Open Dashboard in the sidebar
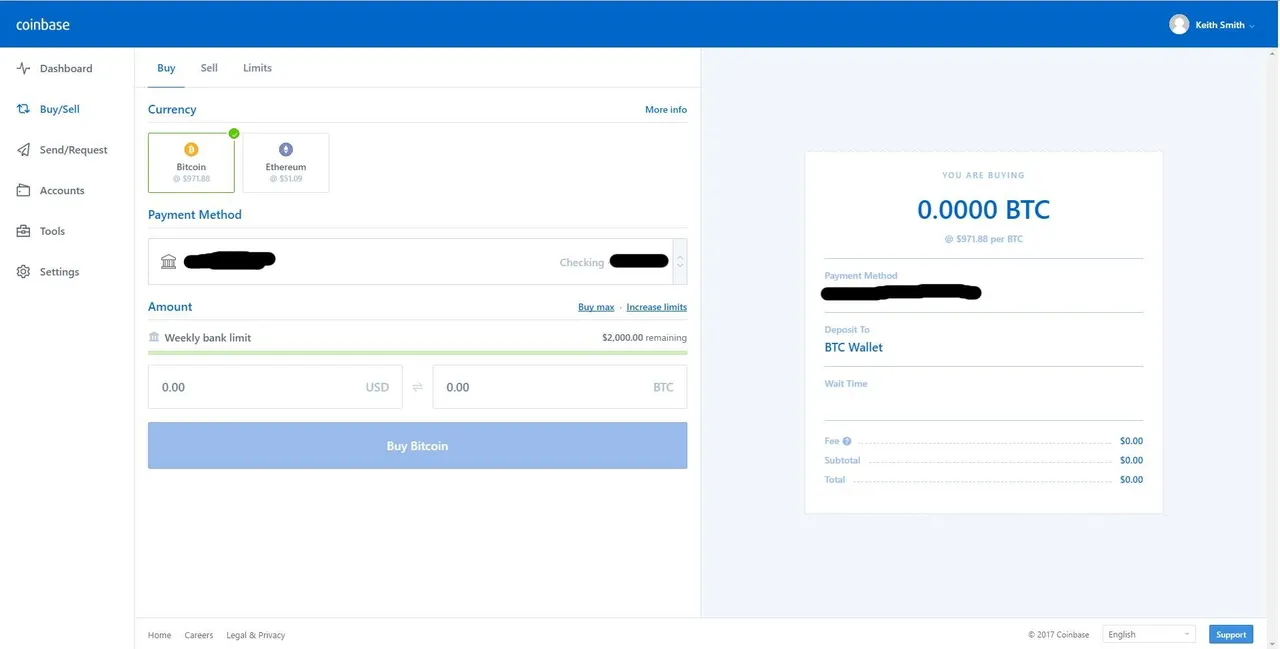The height and width of the screenshot is (649, 1280). (x=66, y=68)
